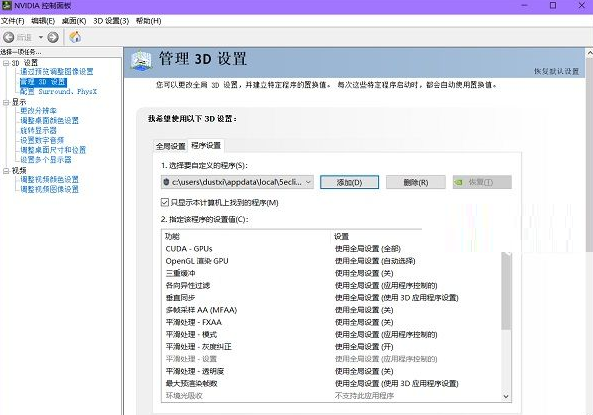
Task: Open the program selection dropdown
Action: [237, 182]
